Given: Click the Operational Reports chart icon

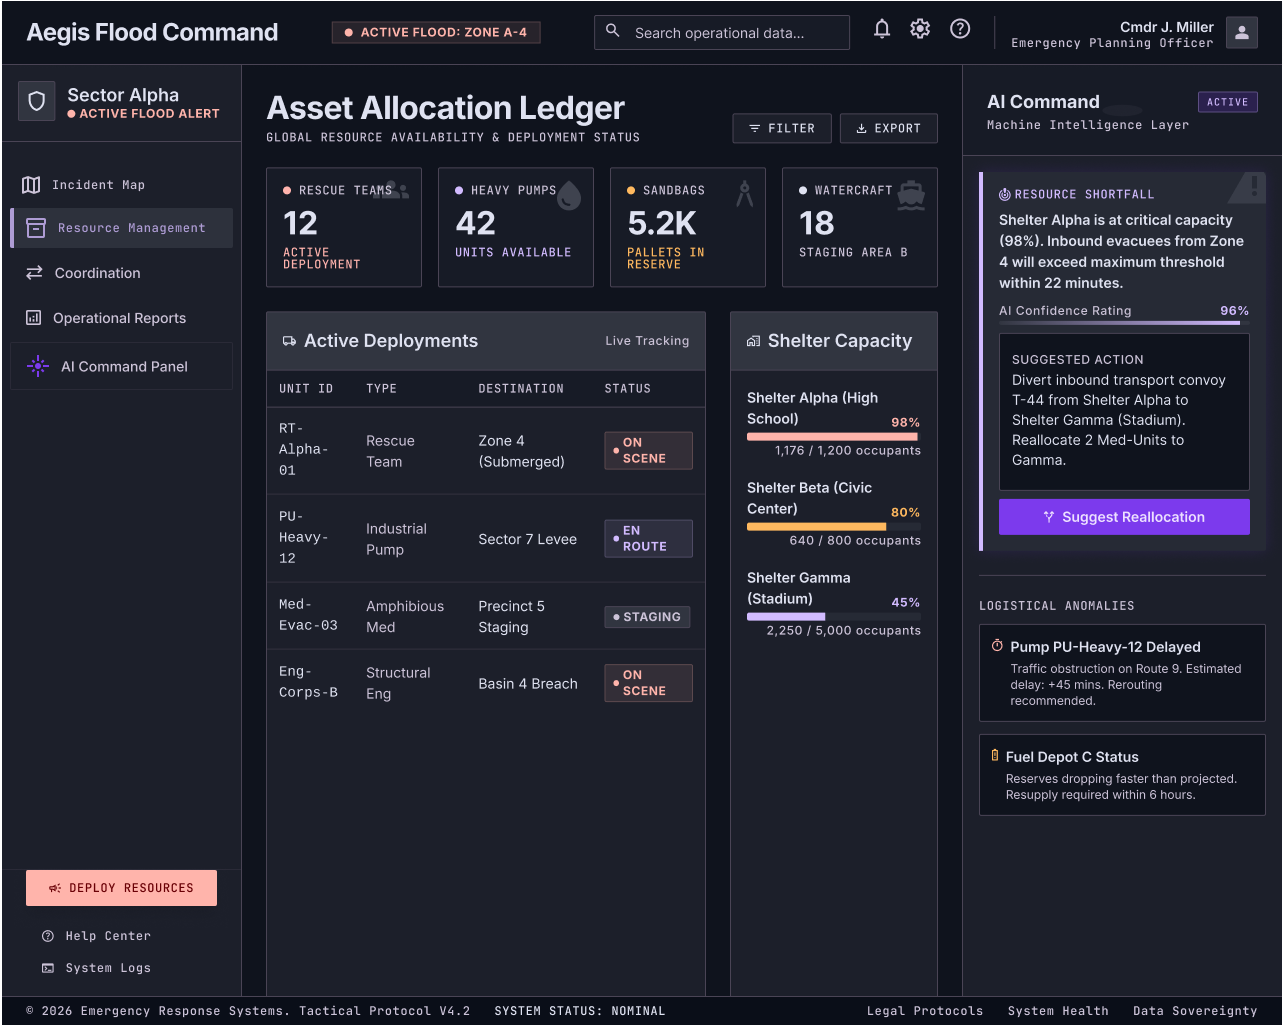Looking at the screenshot, I should point(33,318).
